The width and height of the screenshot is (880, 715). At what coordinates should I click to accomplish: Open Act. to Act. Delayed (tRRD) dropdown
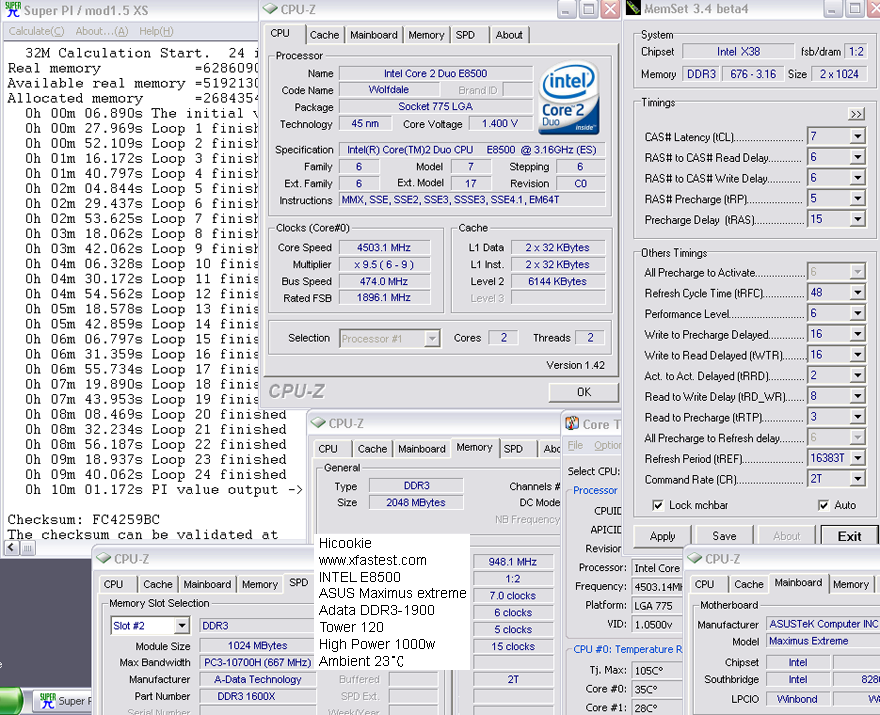(x=858, y=375)
